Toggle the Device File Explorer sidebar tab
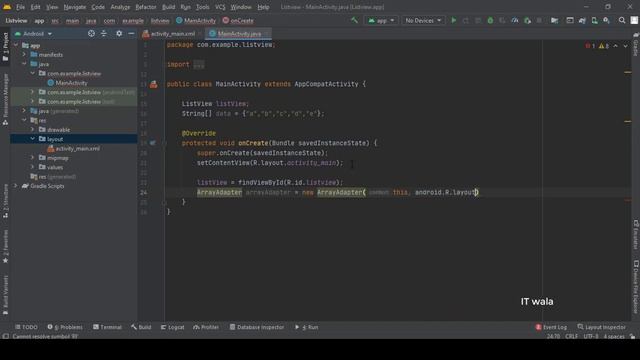 (636, 287)
